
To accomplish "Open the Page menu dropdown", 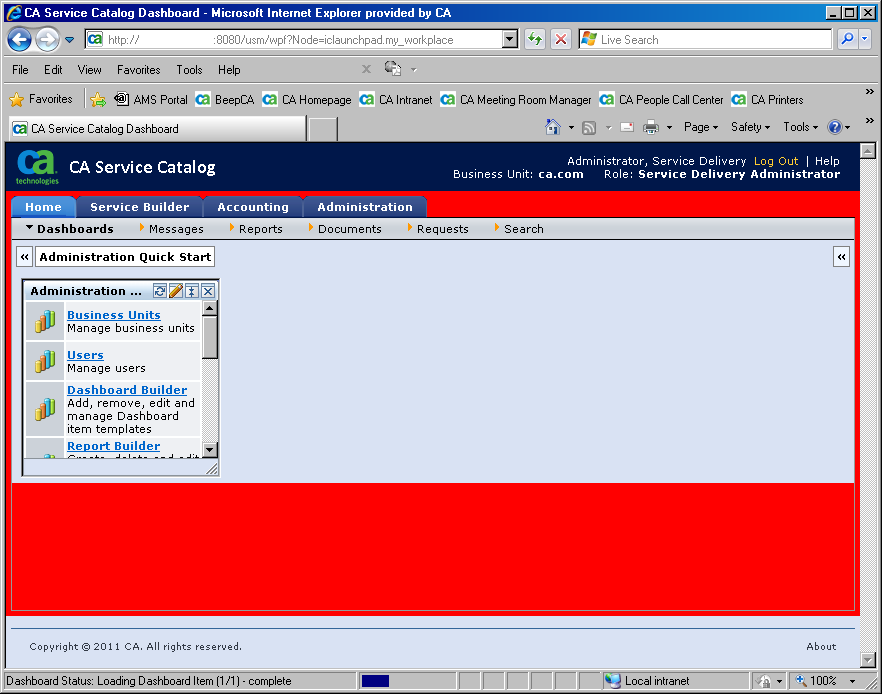I will coord(701,127).
